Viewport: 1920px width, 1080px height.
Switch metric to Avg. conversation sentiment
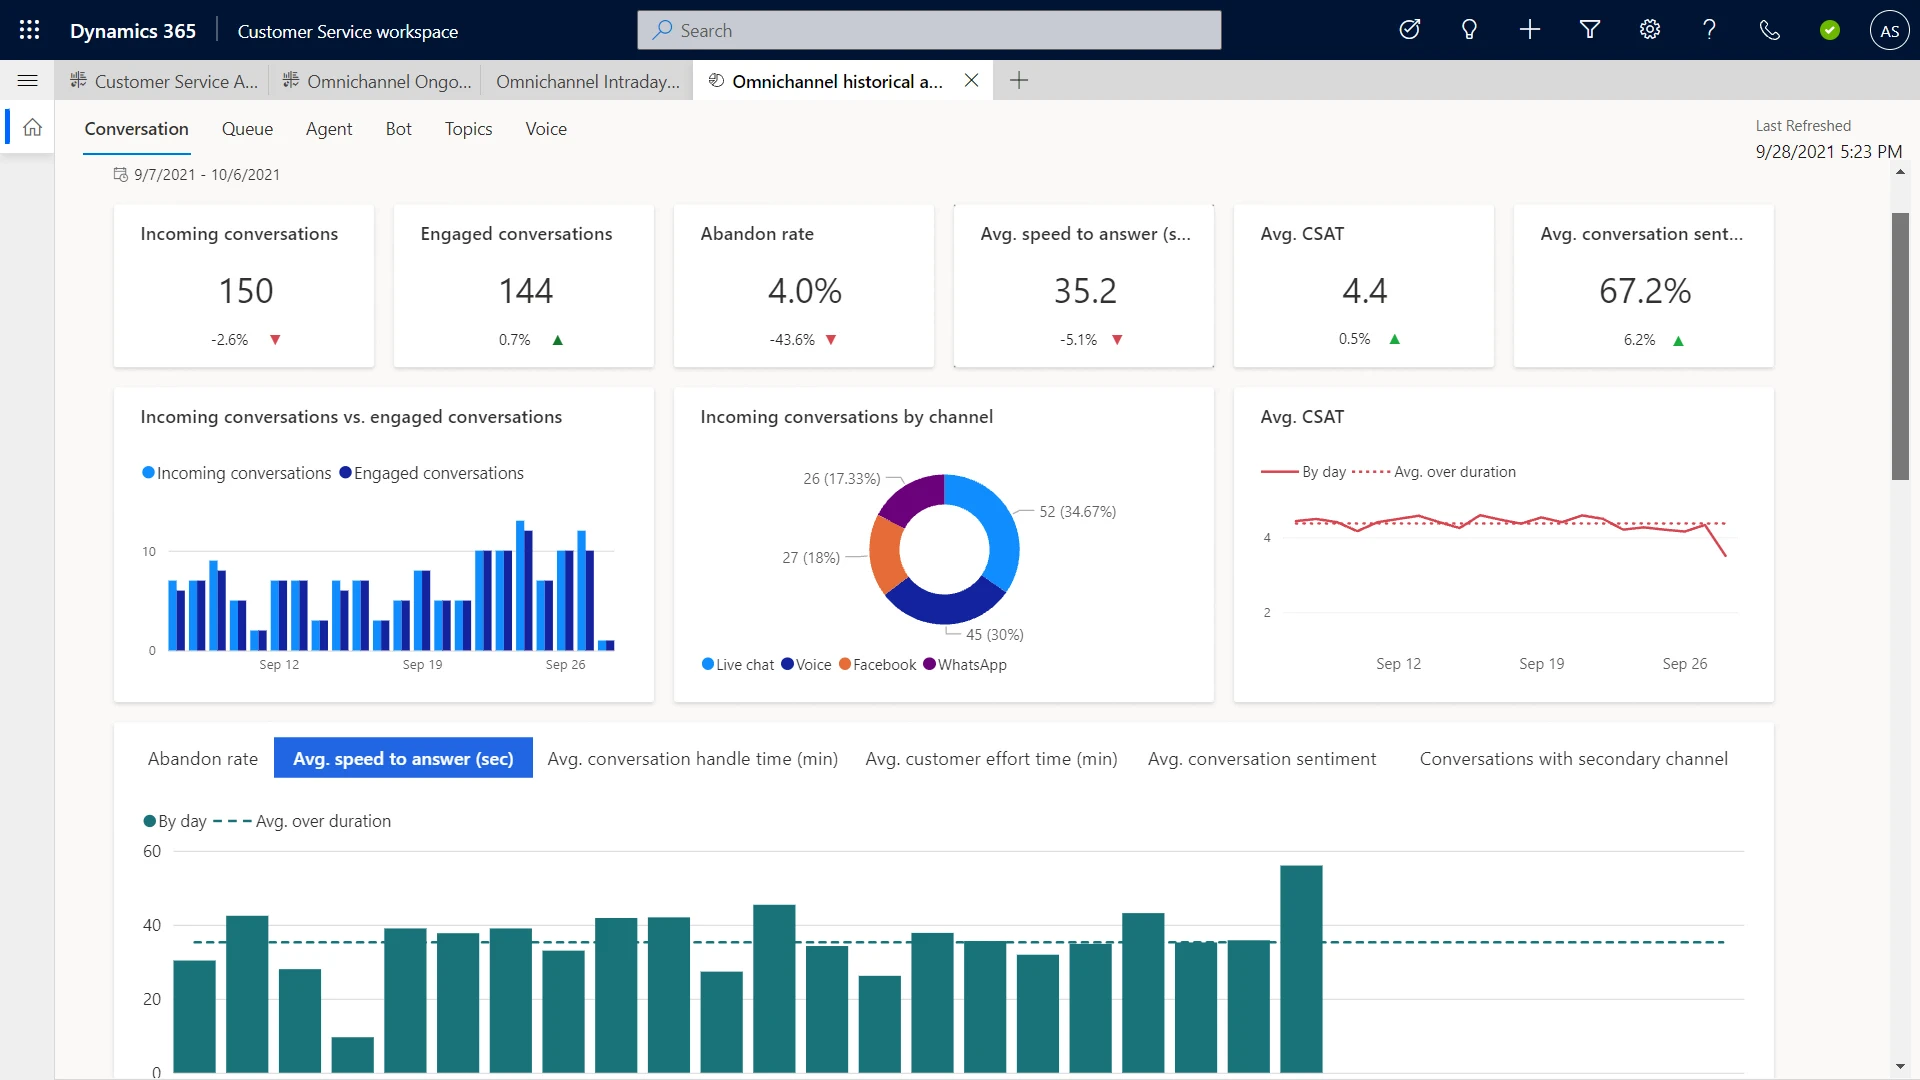[x=1261, y=758]
